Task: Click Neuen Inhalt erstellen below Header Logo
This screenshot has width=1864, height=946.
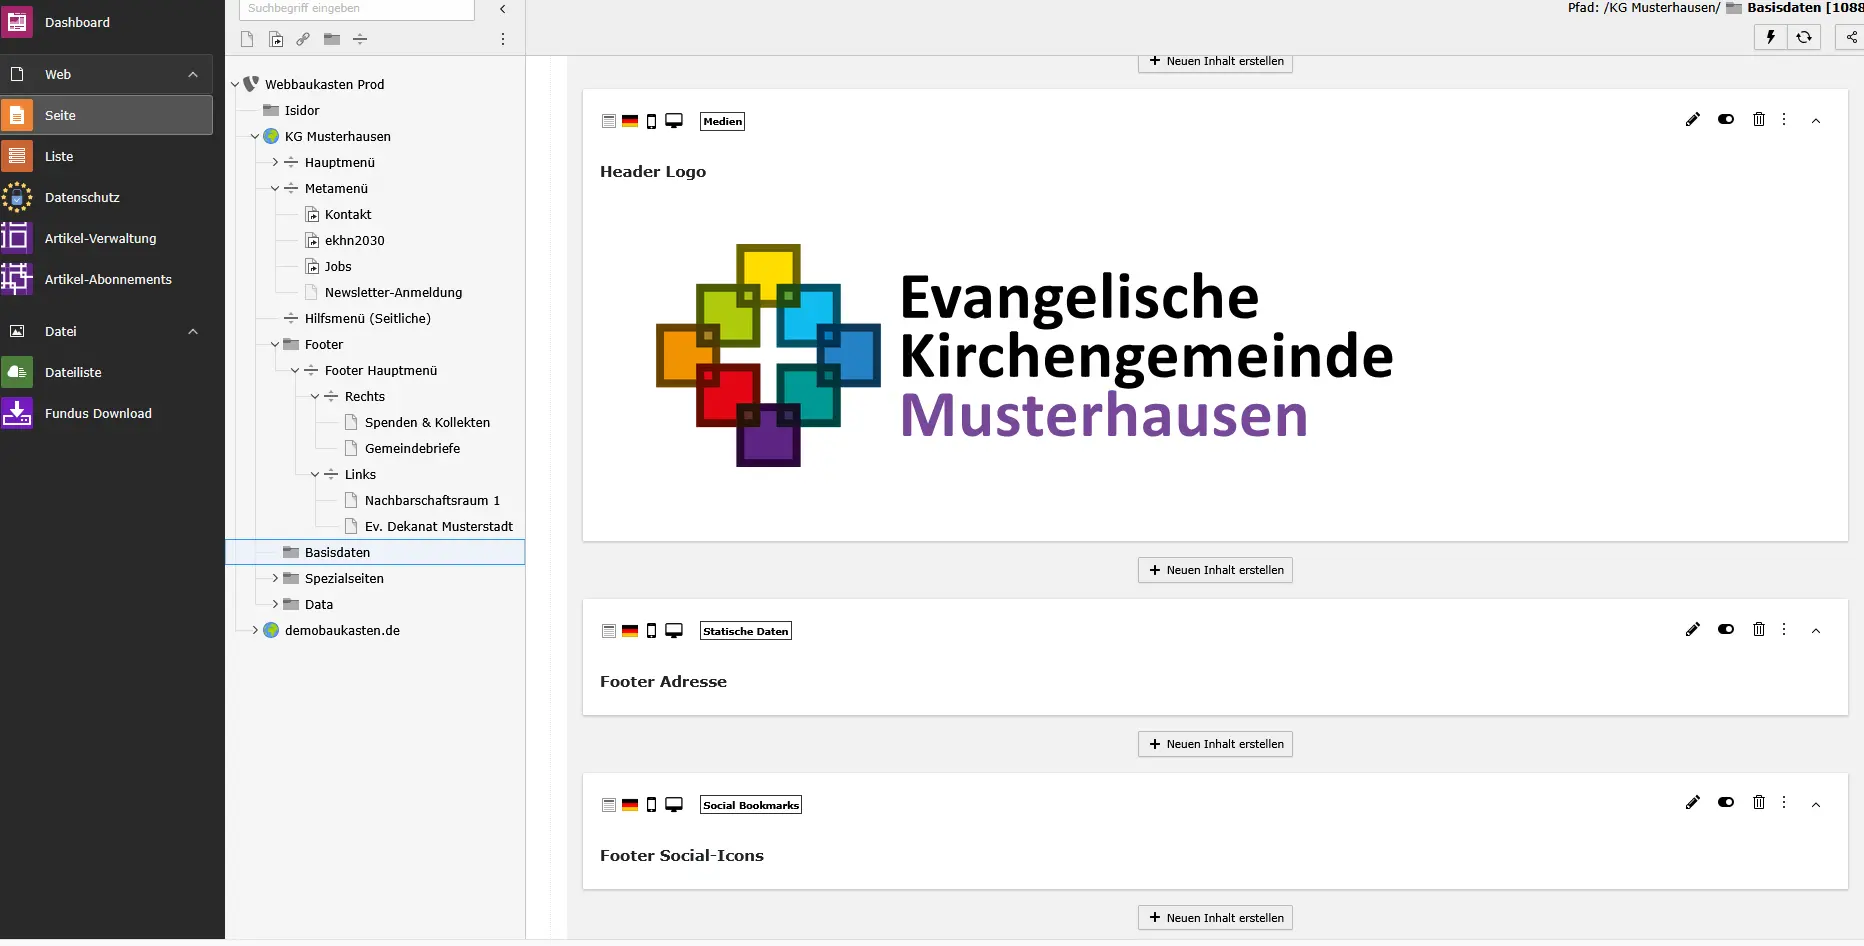Action: [1215, 570]
